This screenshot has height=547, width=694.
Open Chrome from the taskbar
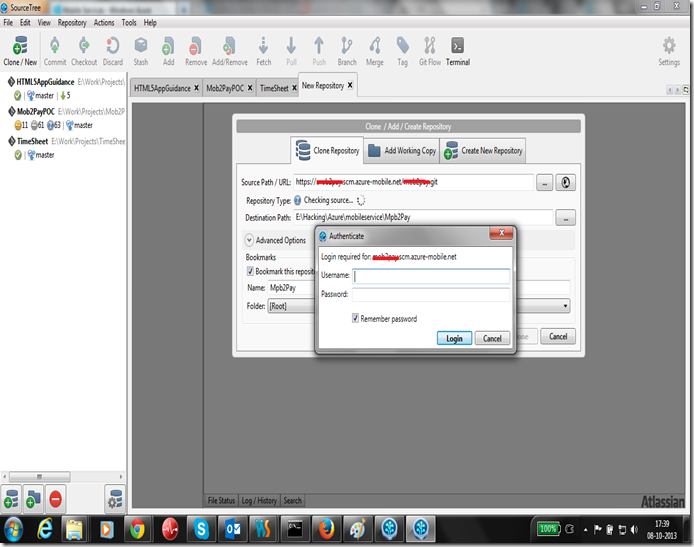coord(137,529)
